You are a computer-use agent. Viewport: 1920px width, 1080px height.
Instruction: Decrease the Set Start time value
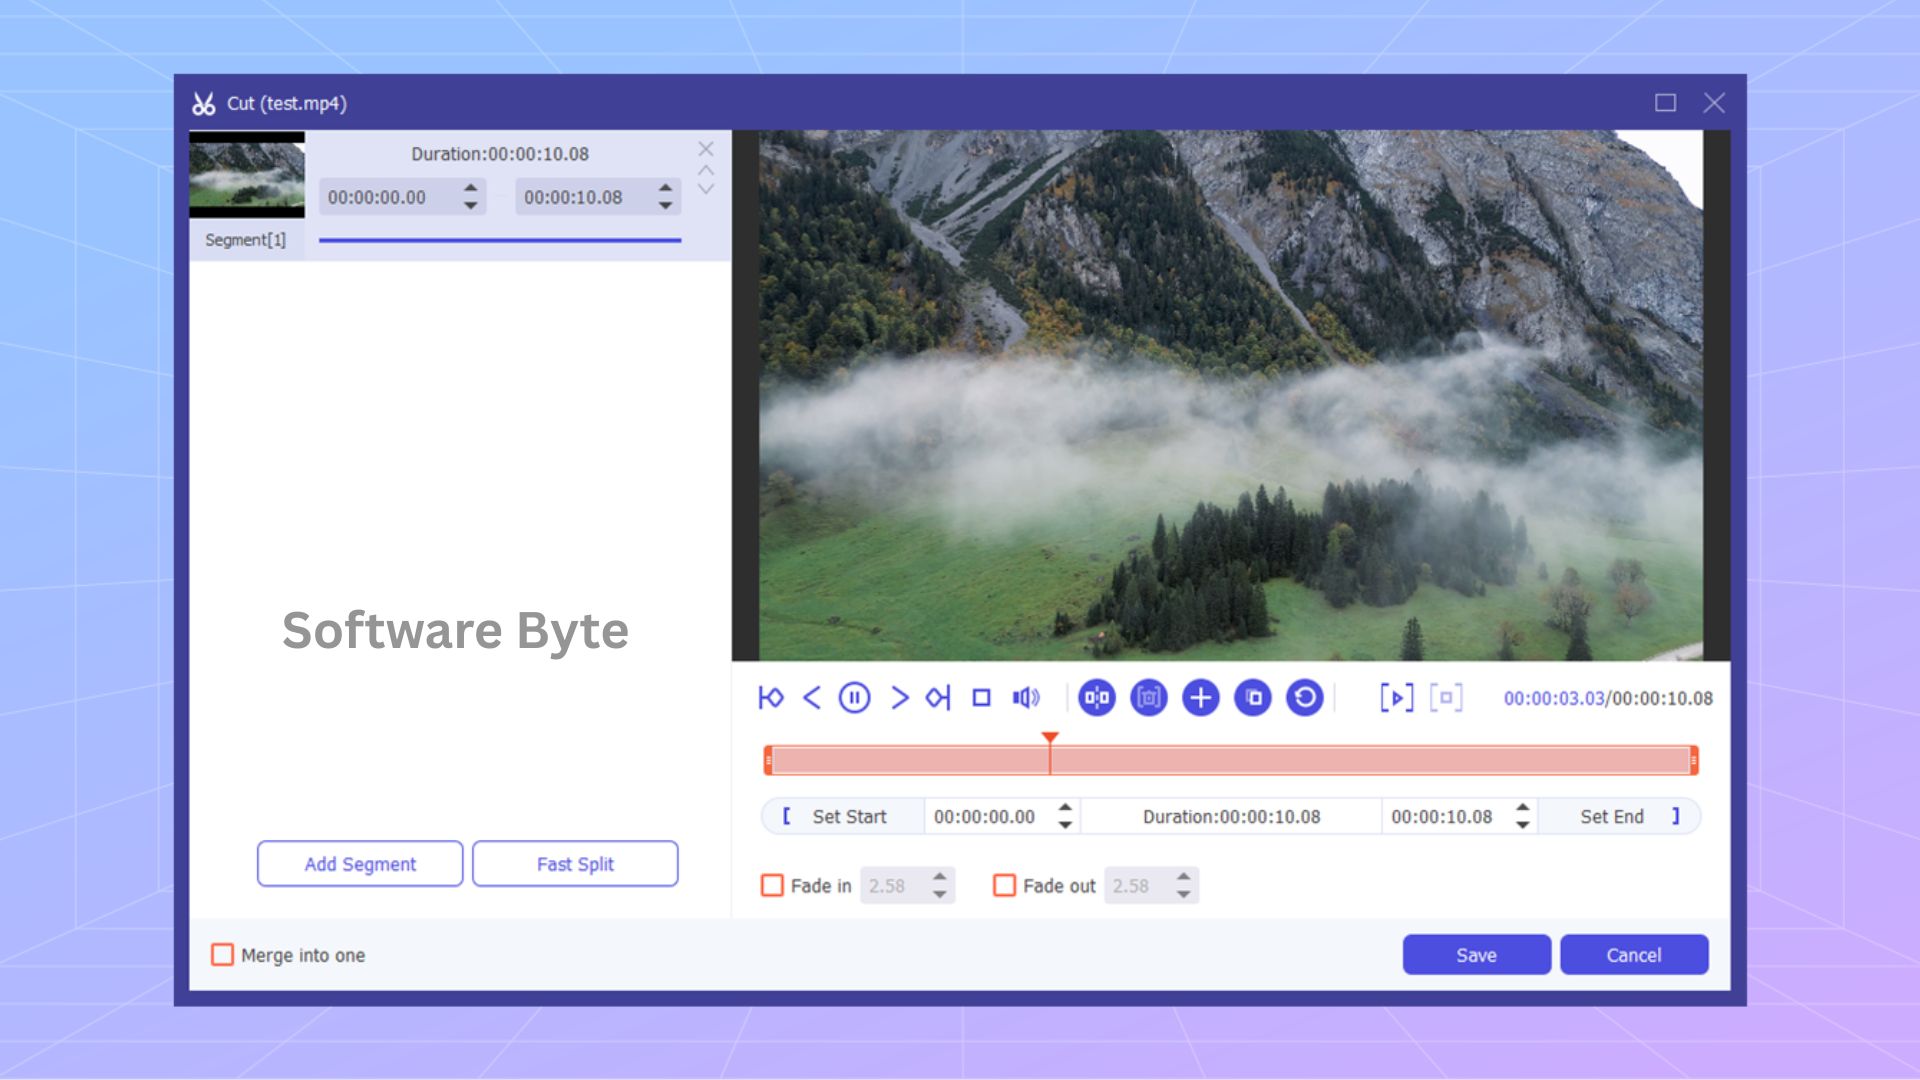[1065, 825]
